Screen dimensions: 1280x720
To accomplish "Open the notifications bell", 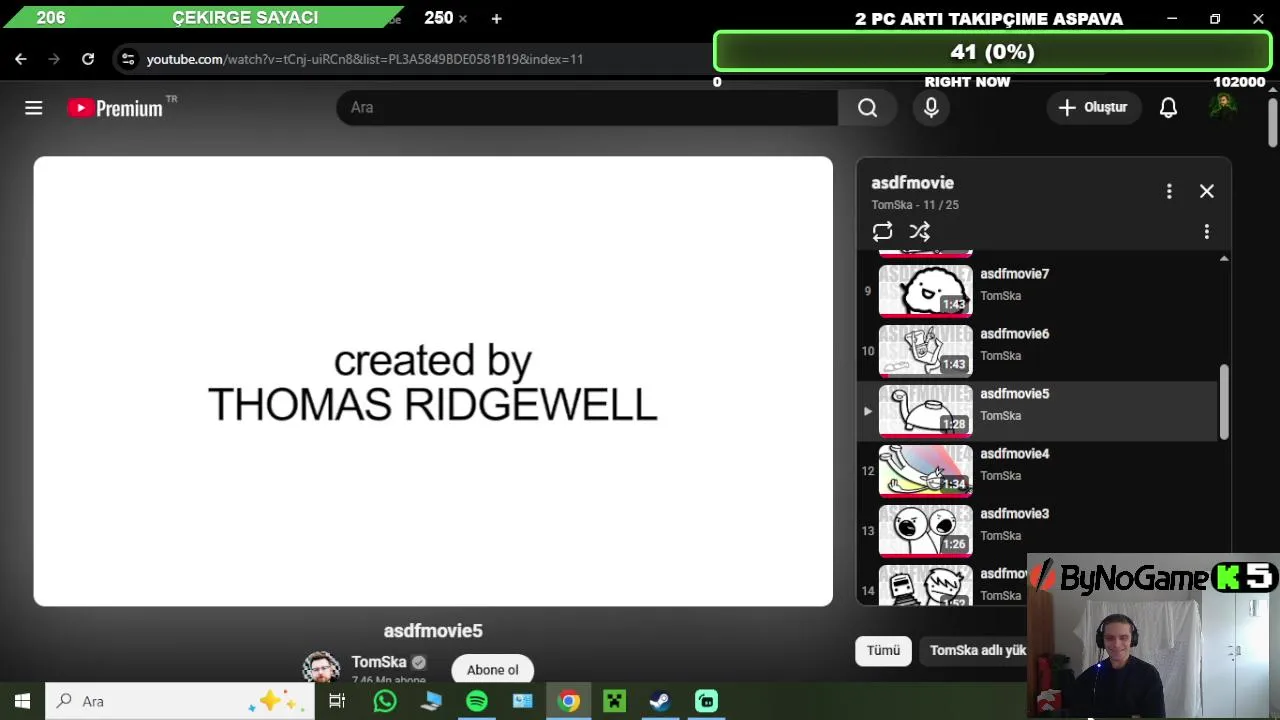I will 1168,108.
